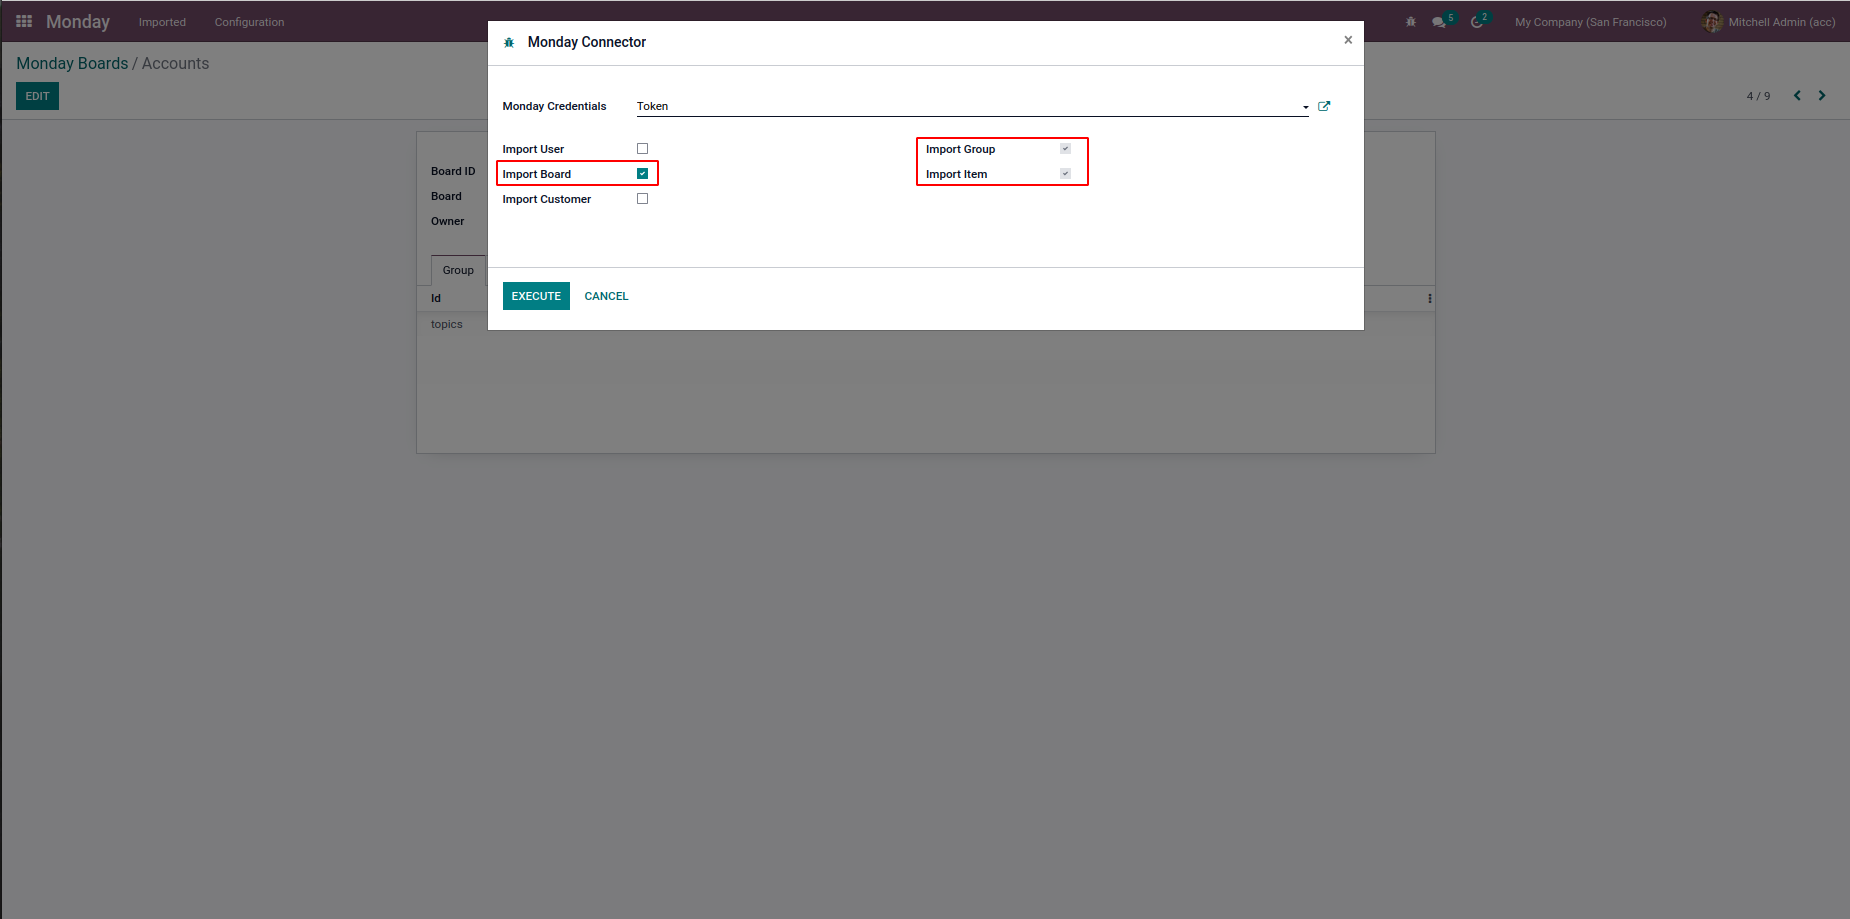Close the Monday Connector dialog
Viewport: 1850px width, 919px height.
click(1348, 40)
